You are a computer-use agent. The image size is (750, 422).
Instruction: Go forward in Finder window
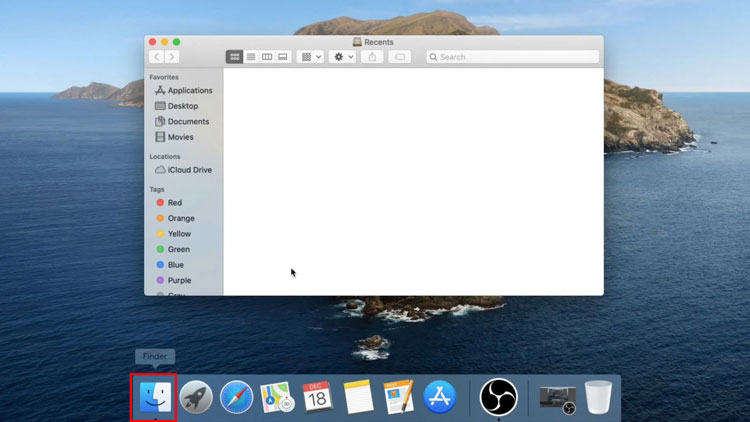click(x=172, y=57)
